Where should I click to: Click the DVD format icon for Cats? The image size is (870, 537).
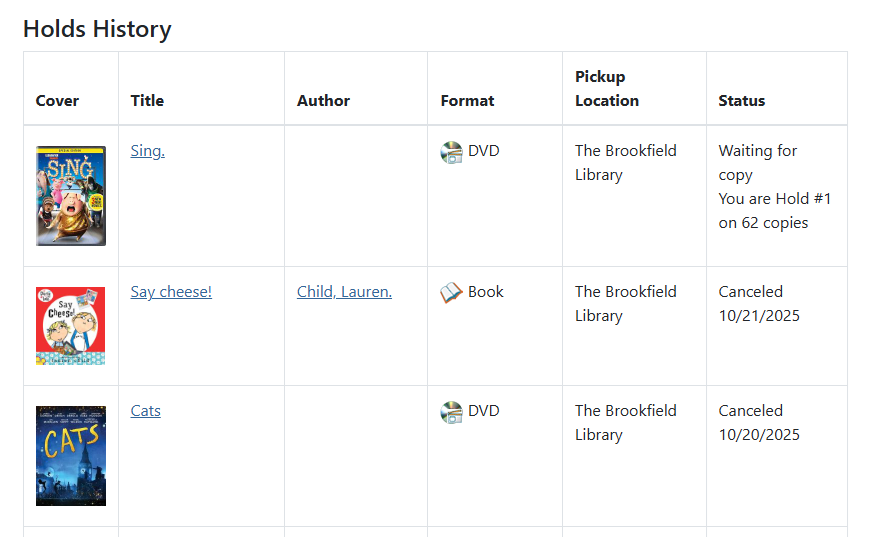(452, 412)
